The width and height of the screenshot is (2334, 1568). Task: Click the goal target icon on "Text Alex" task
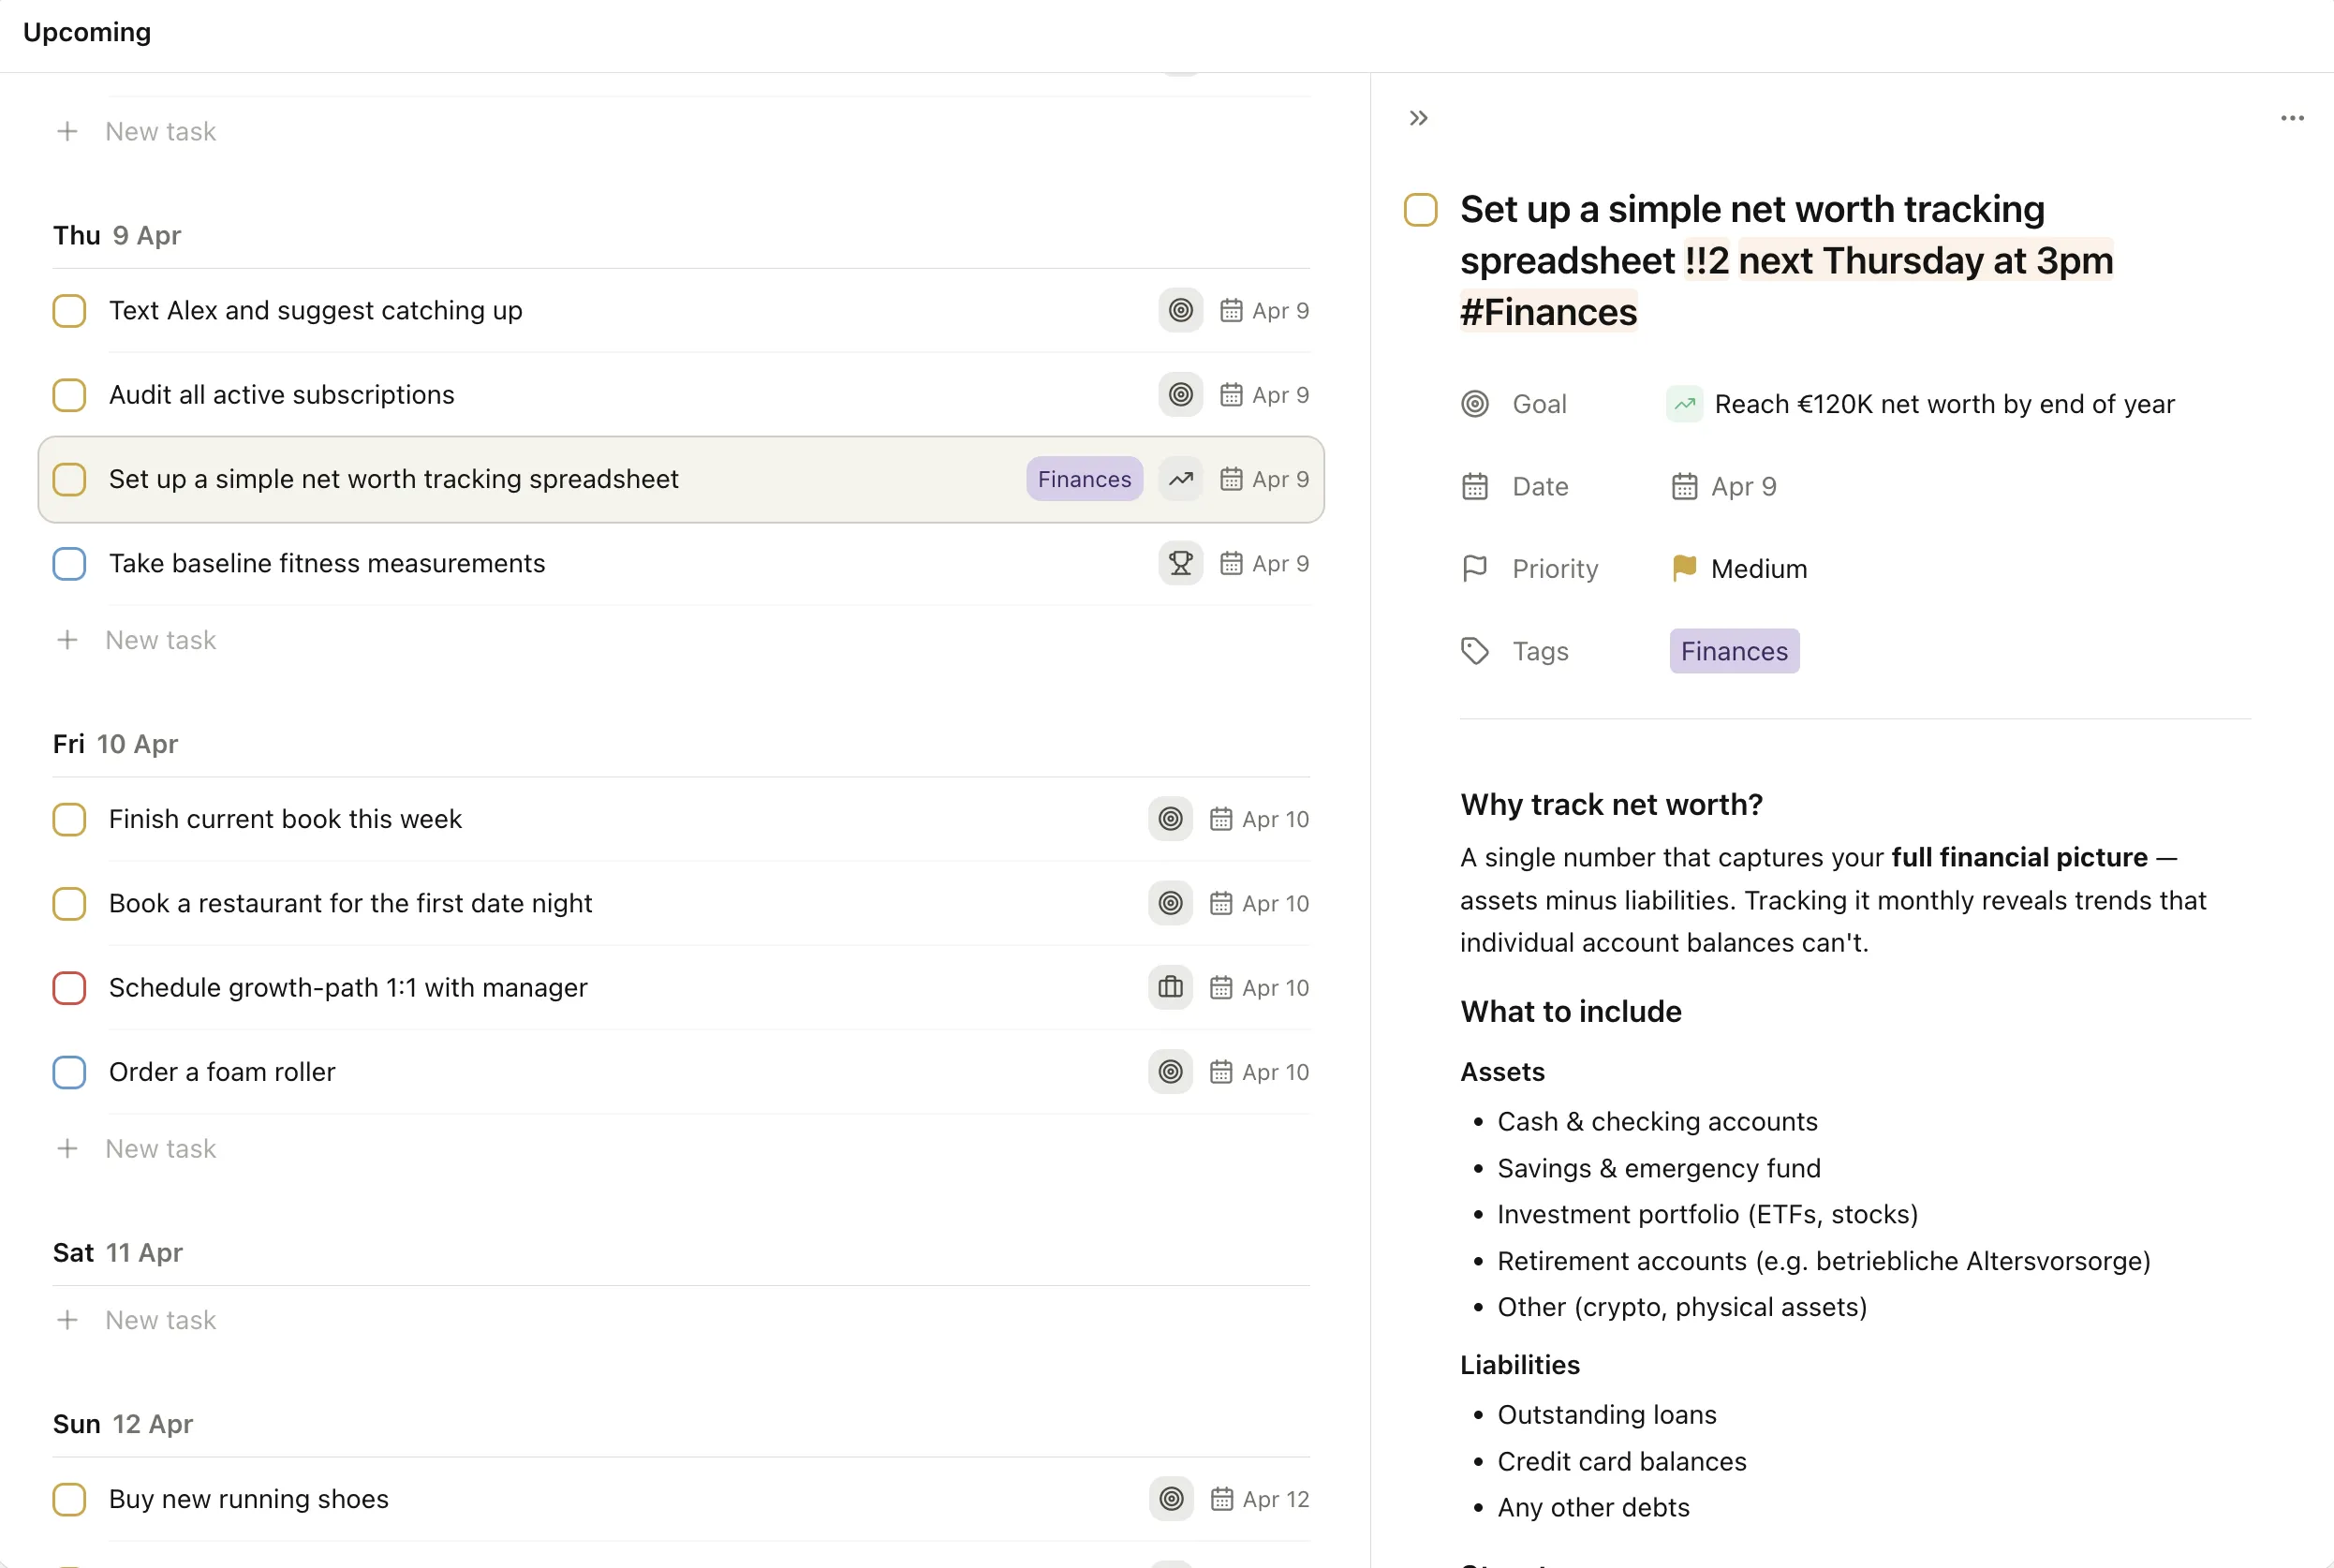pyautogui.click(x=1180, y=310)
